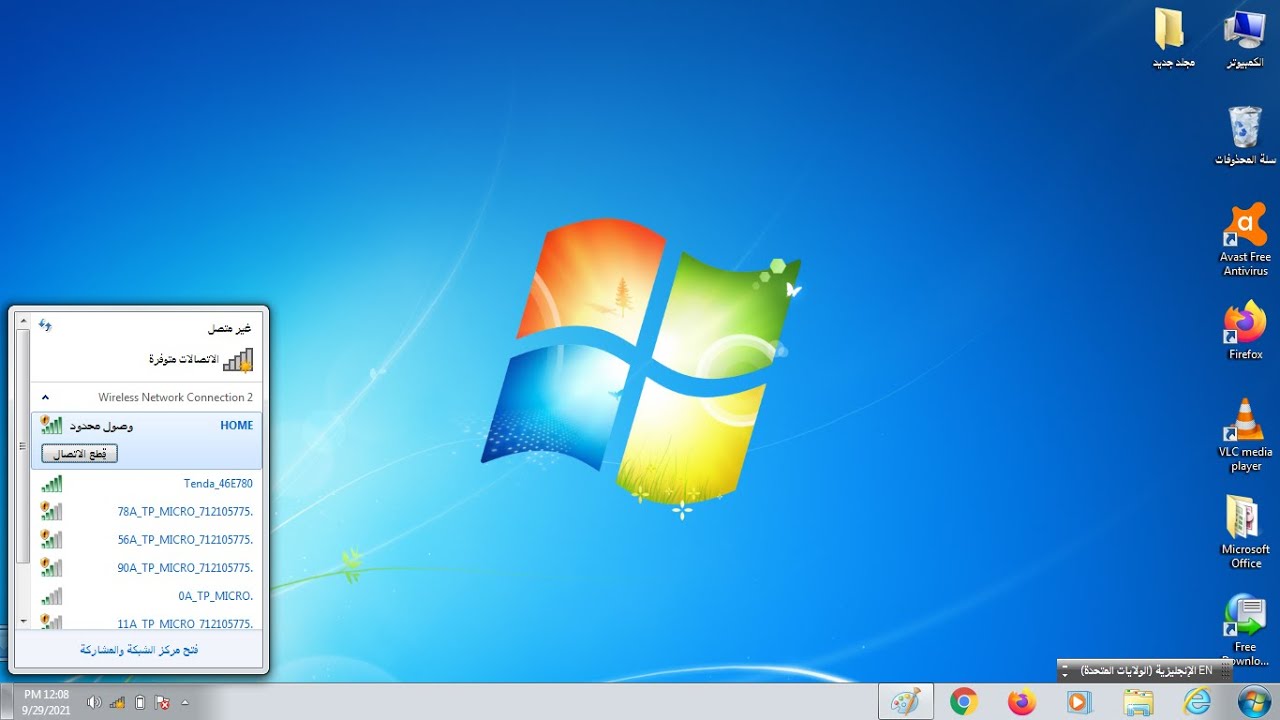
Task: Show hidden tray icons arrow
Action: (184, 702)
